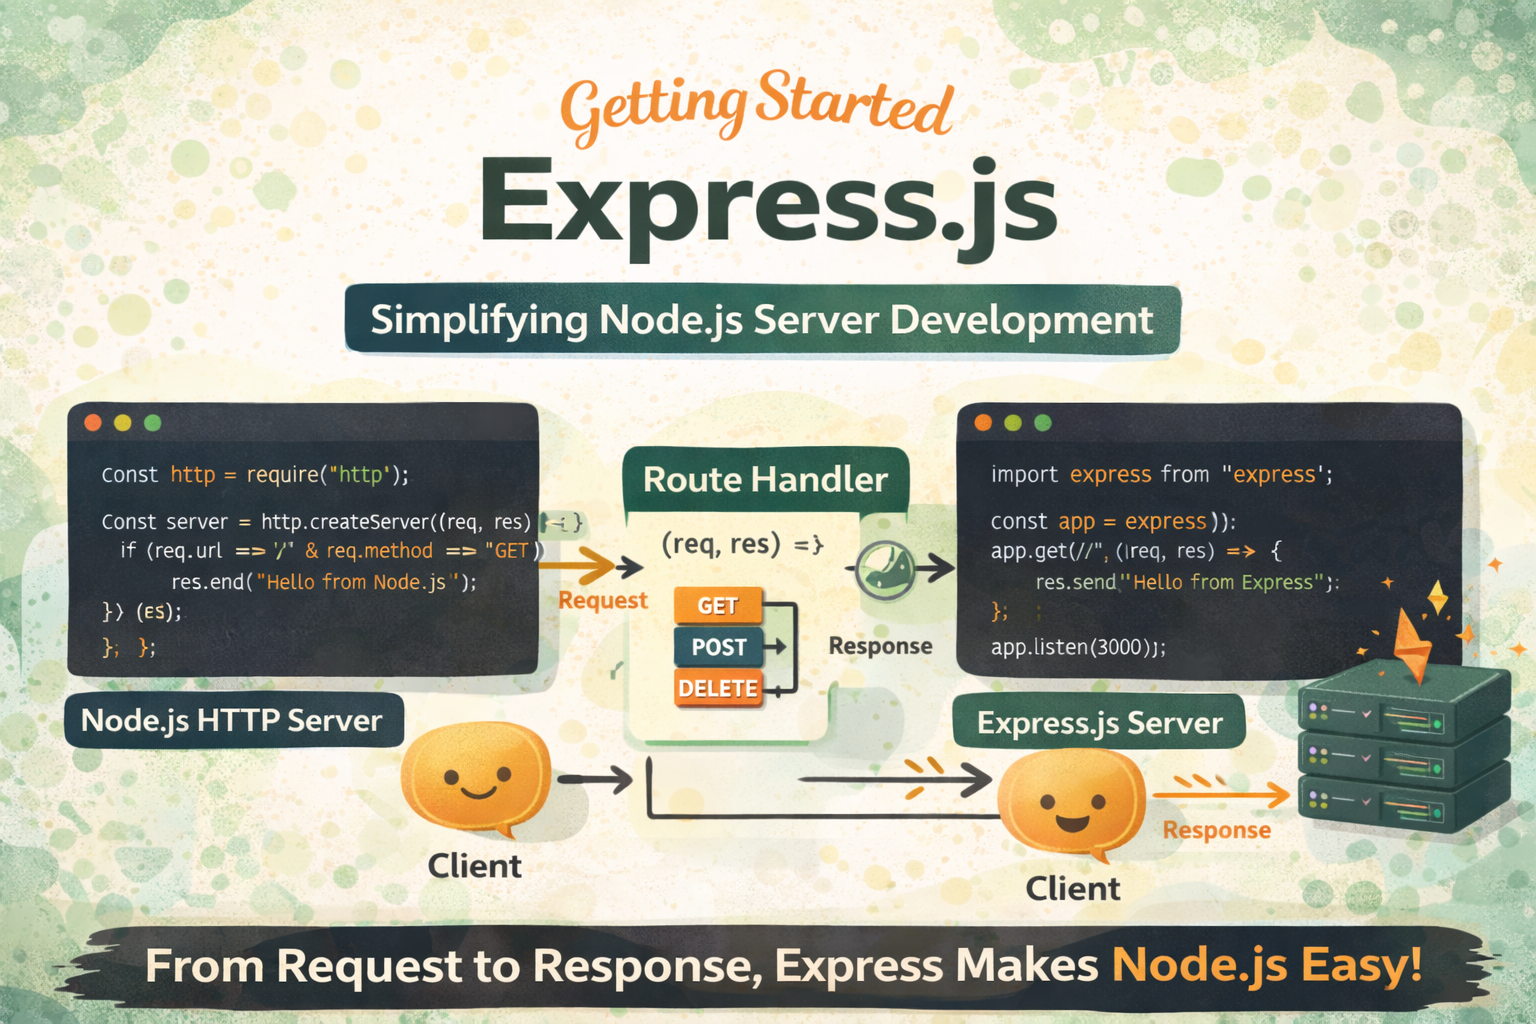1536x1024 pixels.
Task: Click the Route Handler header tab
Action: 766,480
